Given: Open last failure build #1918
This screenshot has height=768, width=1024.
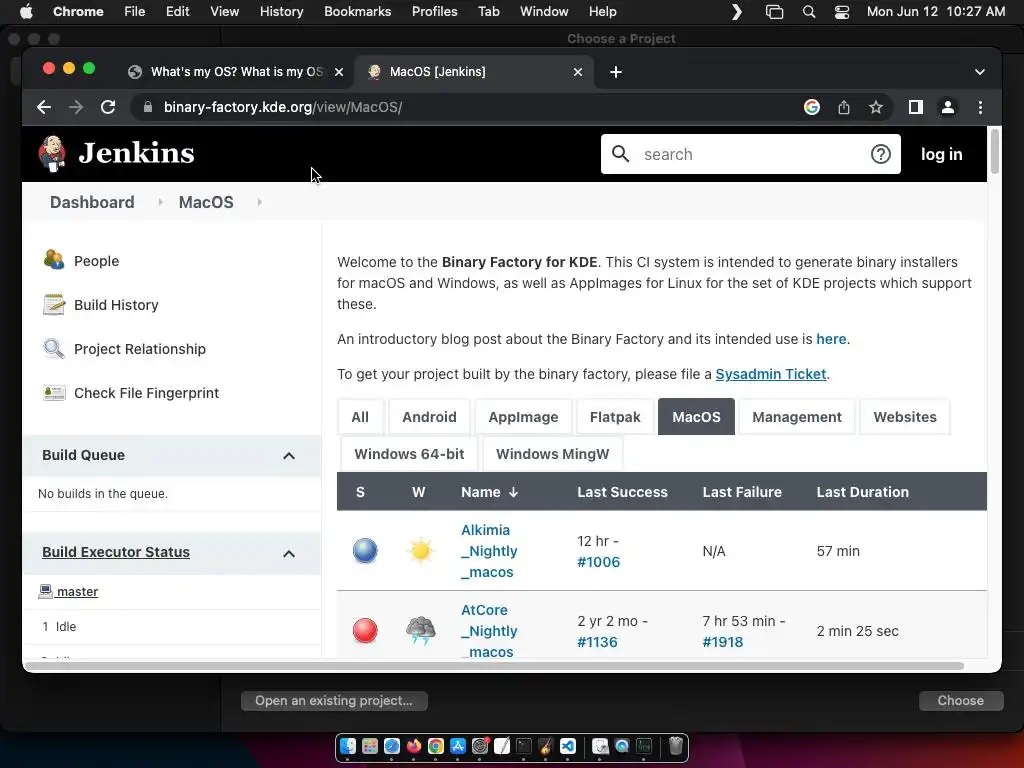Looking at the screenshot, I should [722, 642].
